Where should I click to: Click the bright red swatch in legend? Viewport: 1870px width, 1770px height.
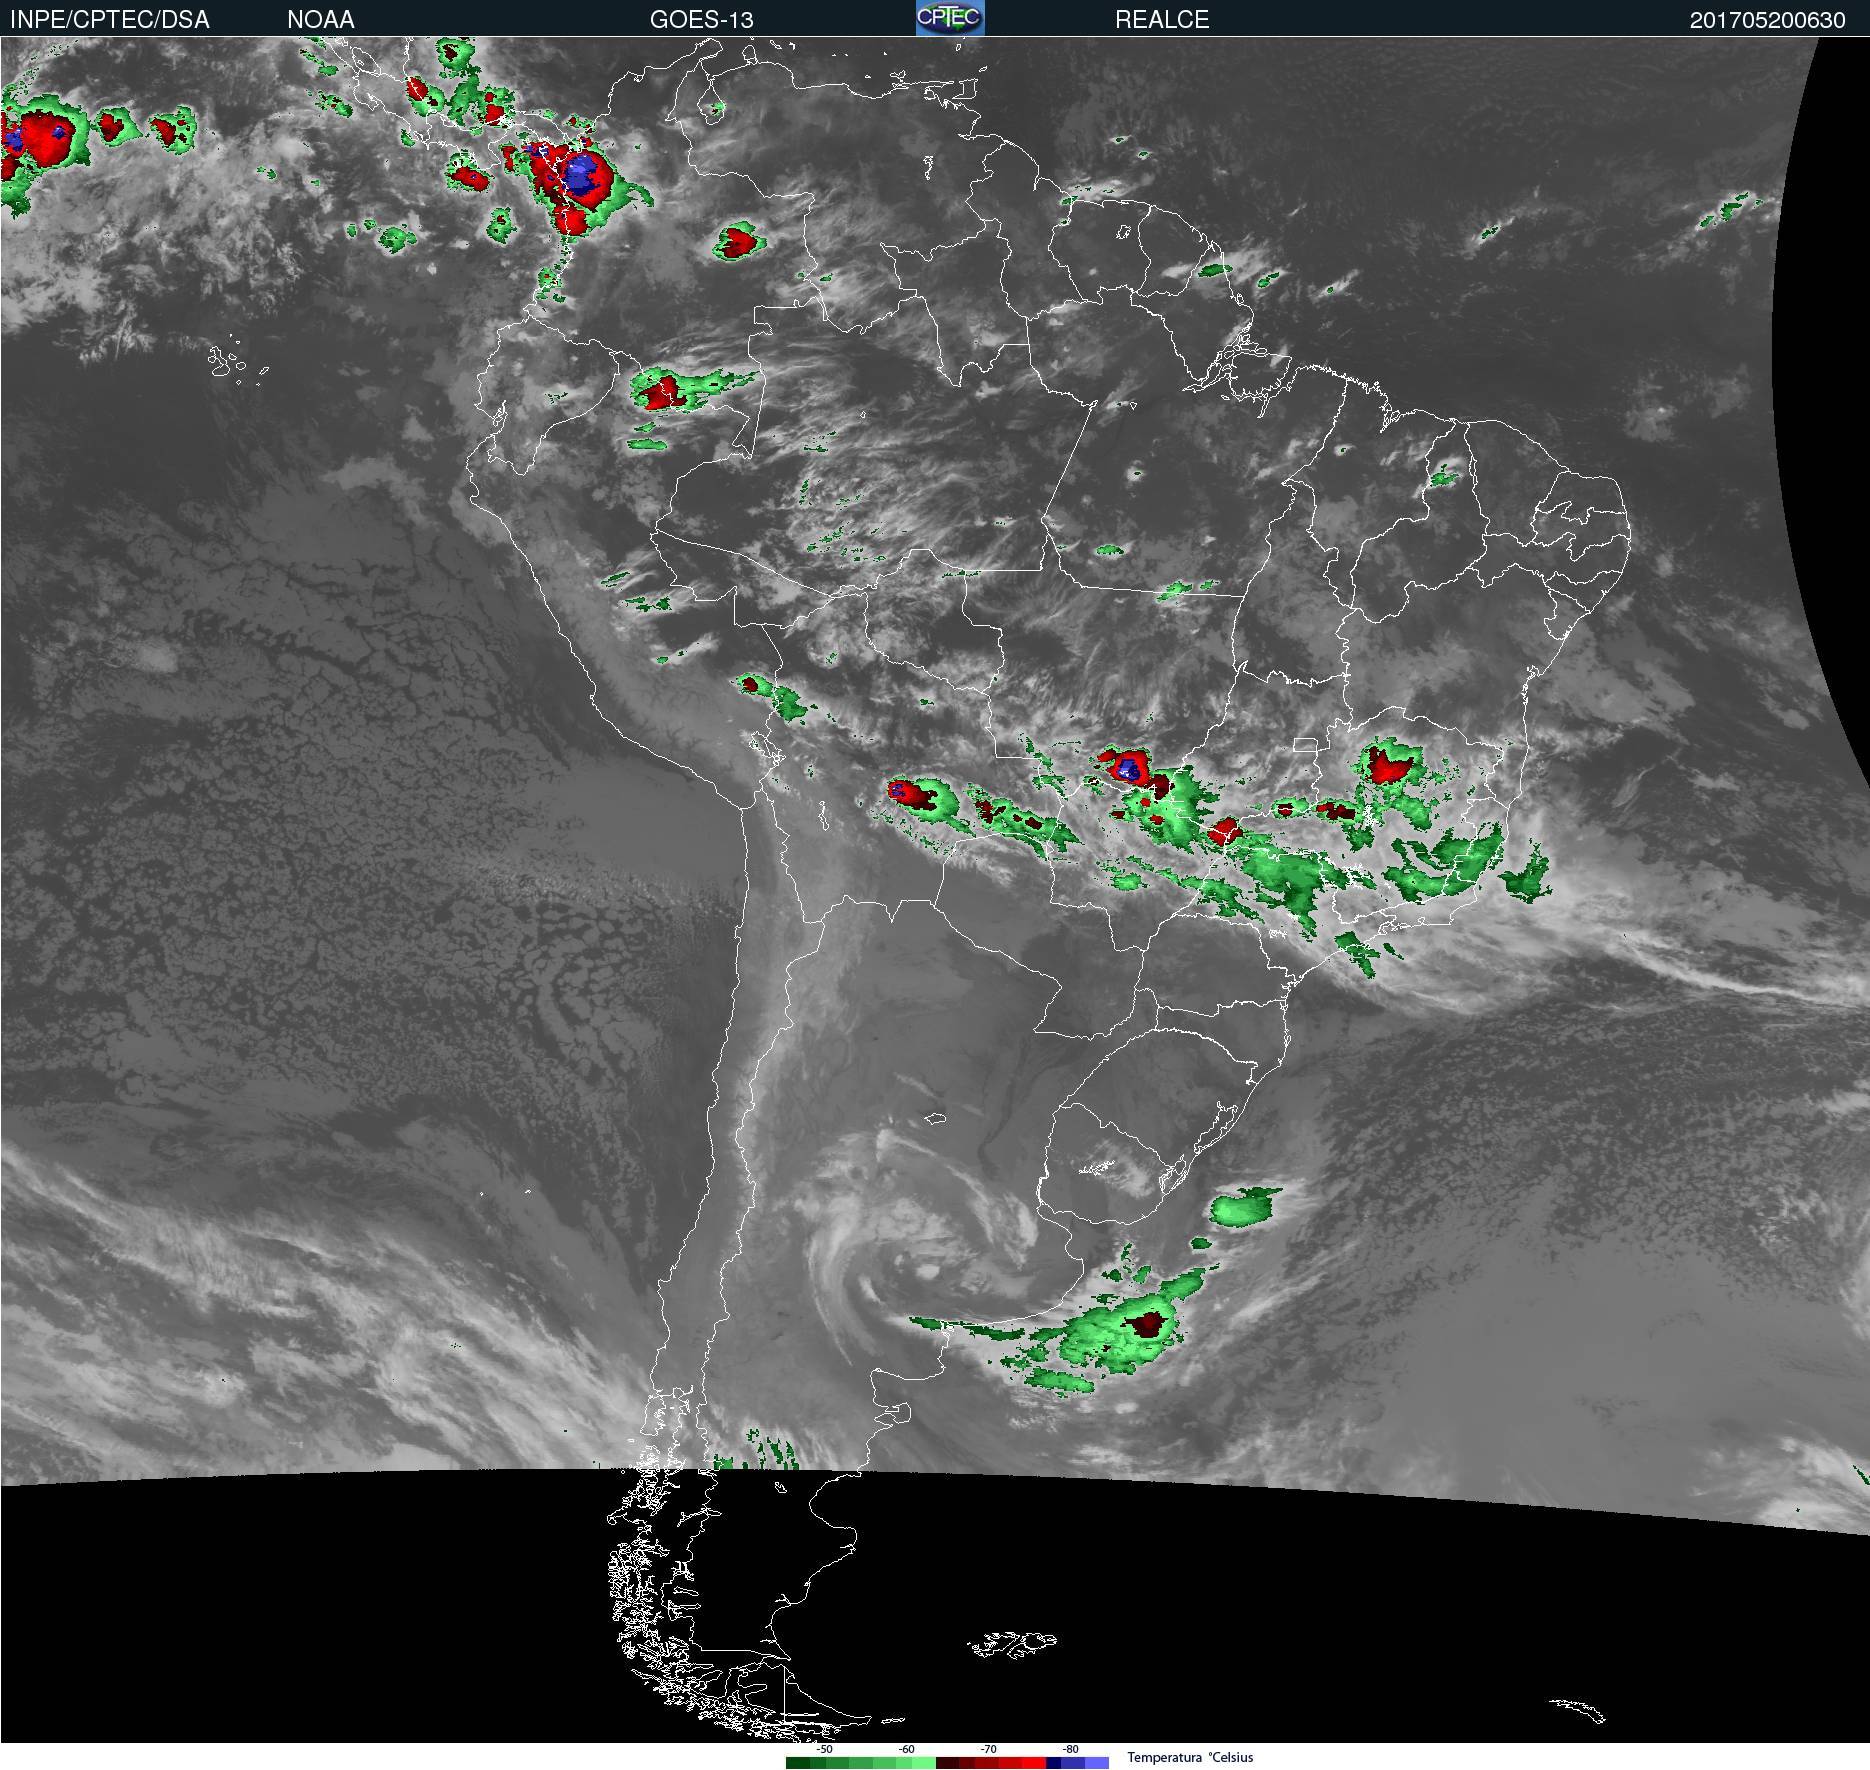[x=1034, y=1763]
